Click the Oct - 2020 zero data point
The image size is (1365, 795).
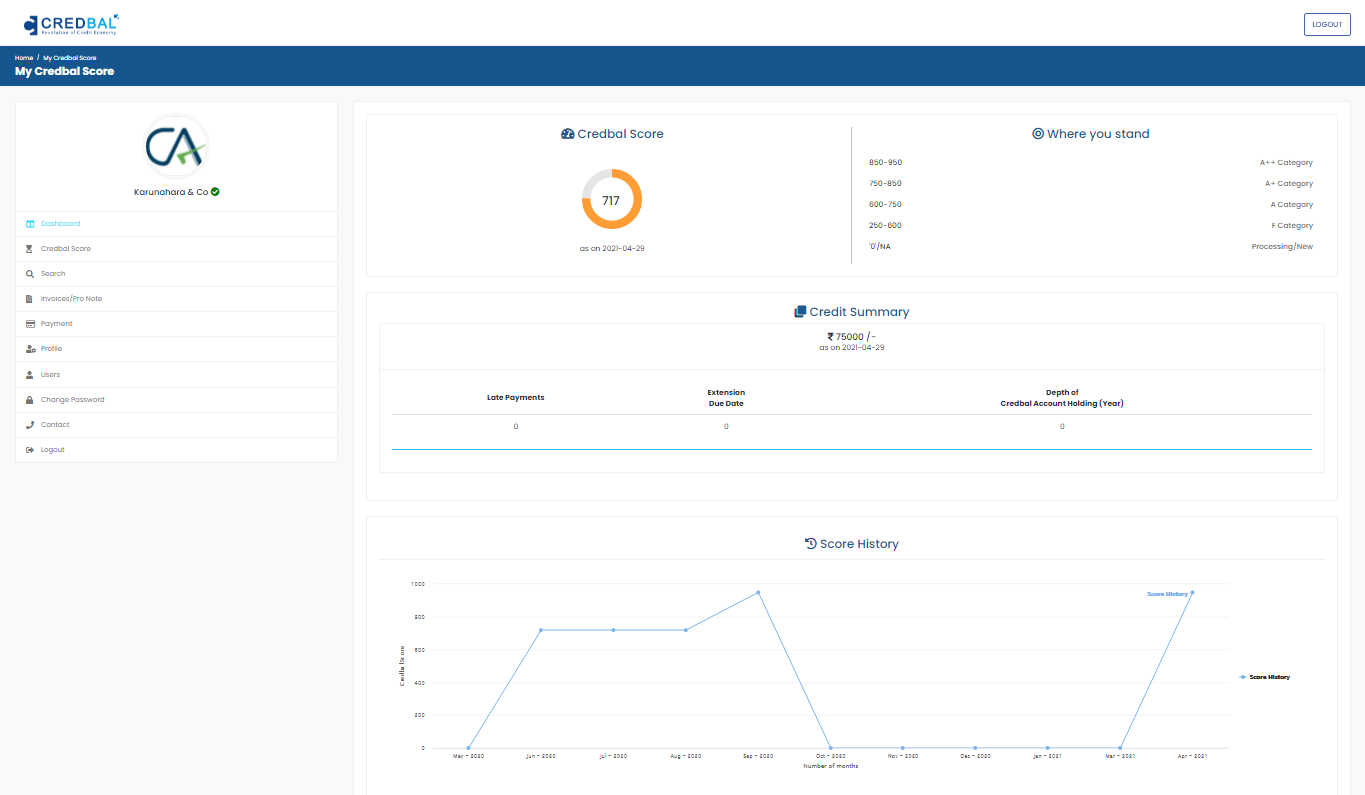pyautogui.click(x=830, y=748)
